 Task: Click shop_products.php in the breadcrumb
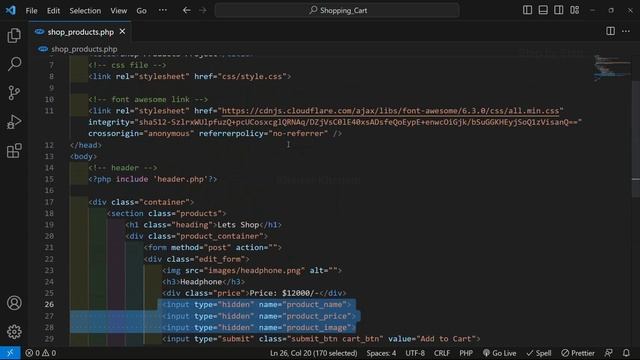pos(84,49)
